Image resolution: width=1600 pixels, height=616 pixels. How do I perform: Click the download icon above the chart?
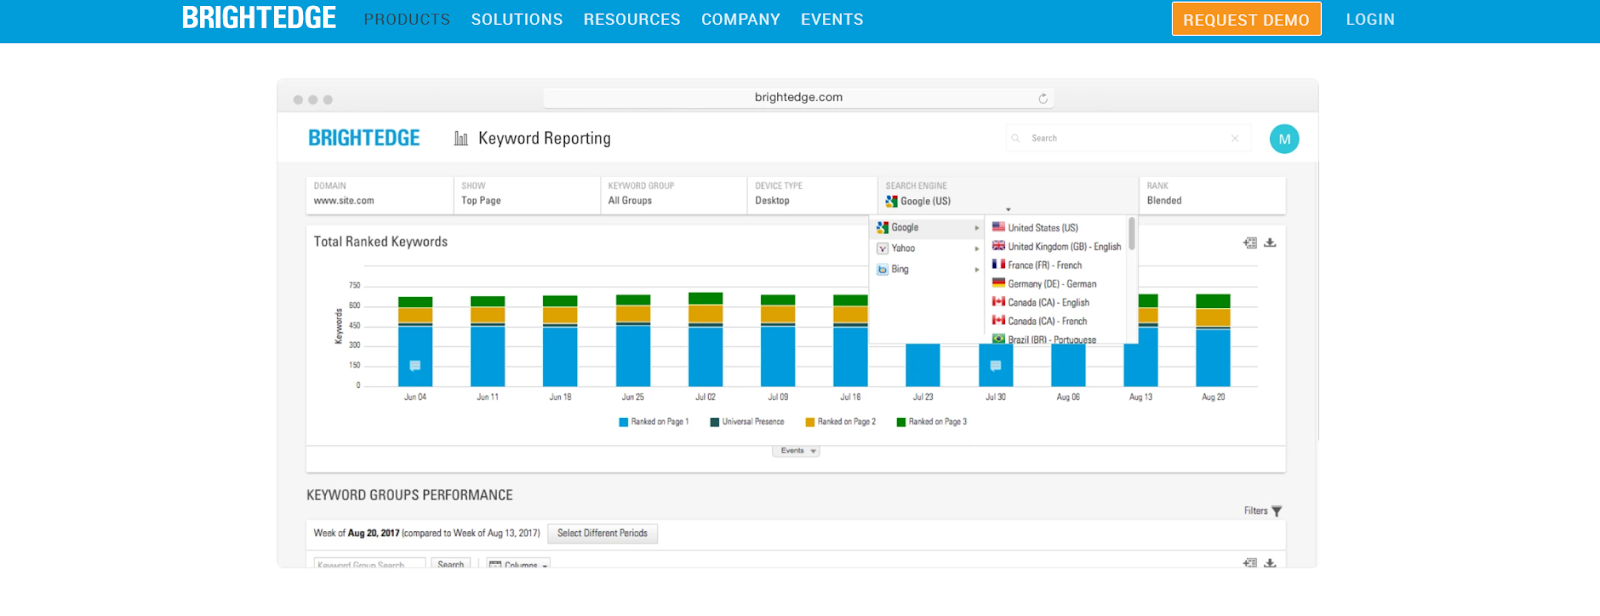pyautogui.click(x=1270, y=243)
